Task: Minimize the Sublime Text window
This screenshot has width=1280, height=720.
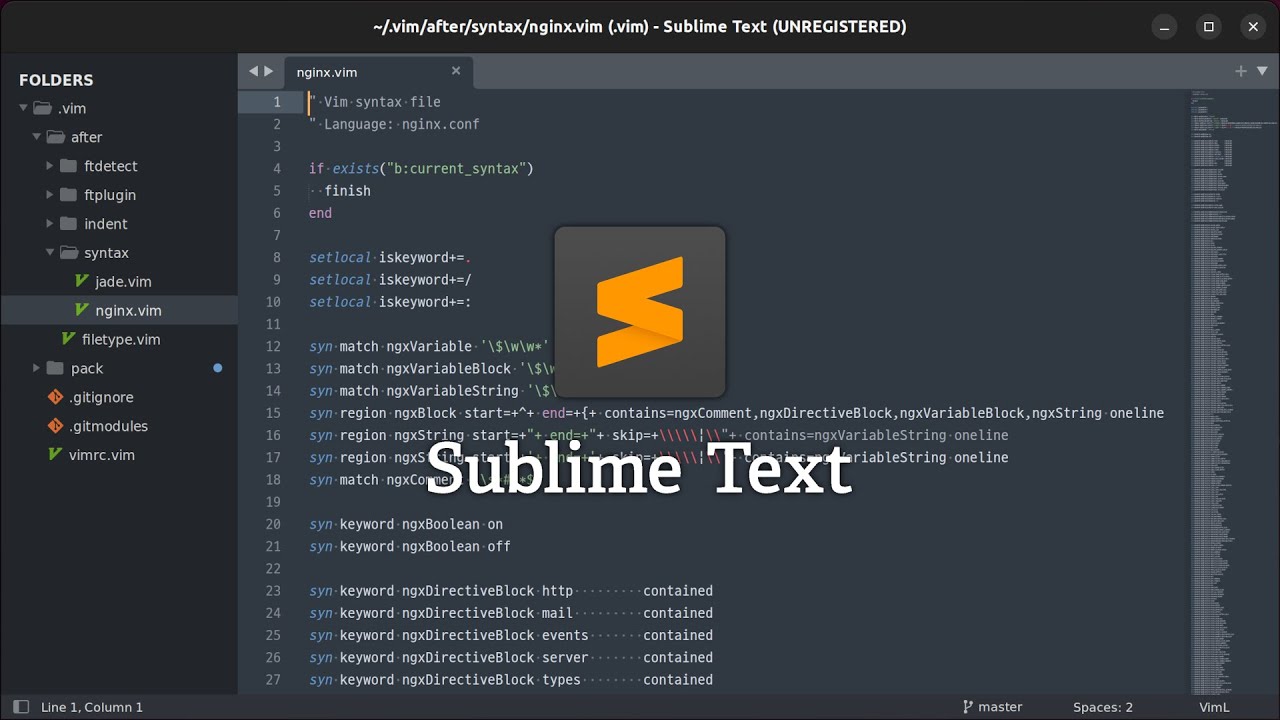Action: point(1164,27)
